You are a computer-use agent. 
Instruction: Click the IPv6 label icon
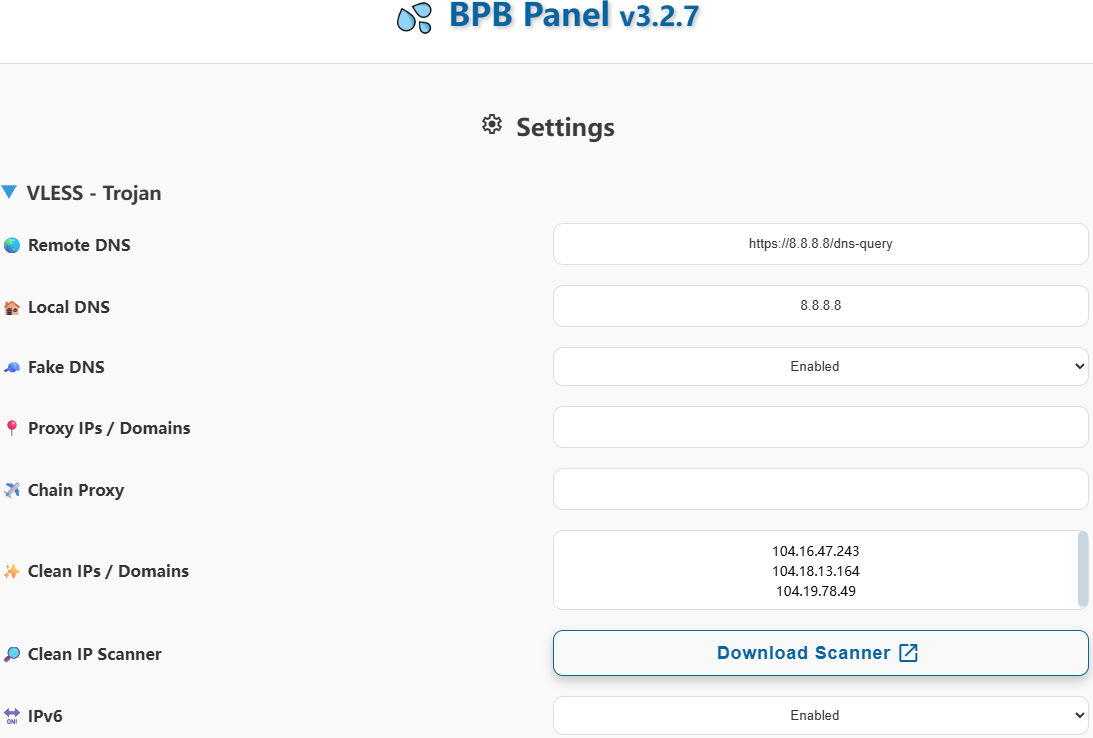(12, 716)
